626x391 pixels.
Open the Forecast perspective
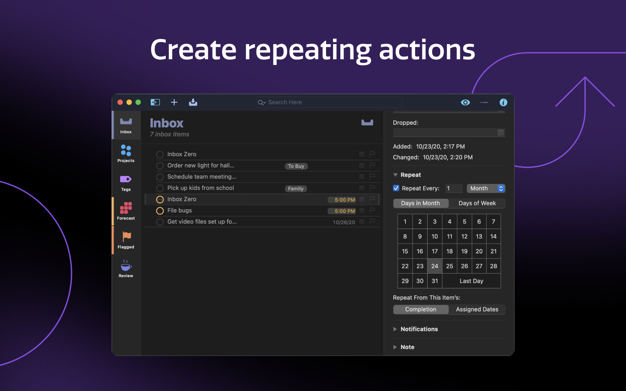(126, 211)
